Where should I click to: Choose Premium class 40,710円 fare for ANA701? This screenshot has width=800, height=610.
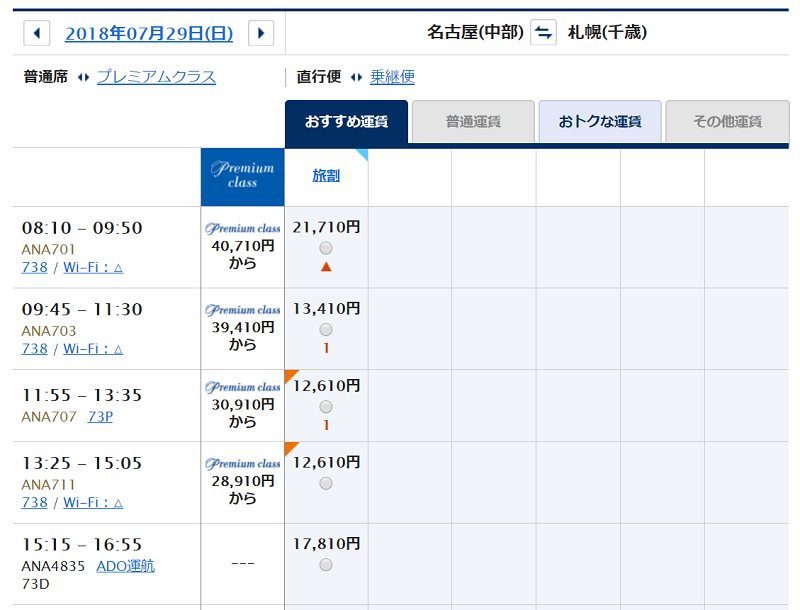[x=243, y=247]
